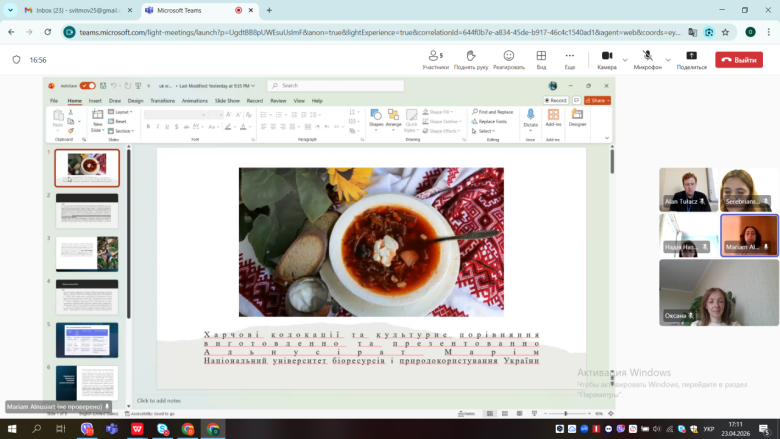Screen dimensions: 780x439
Task: Select Alan Tulacz video tile
Action: click(688, 190)
